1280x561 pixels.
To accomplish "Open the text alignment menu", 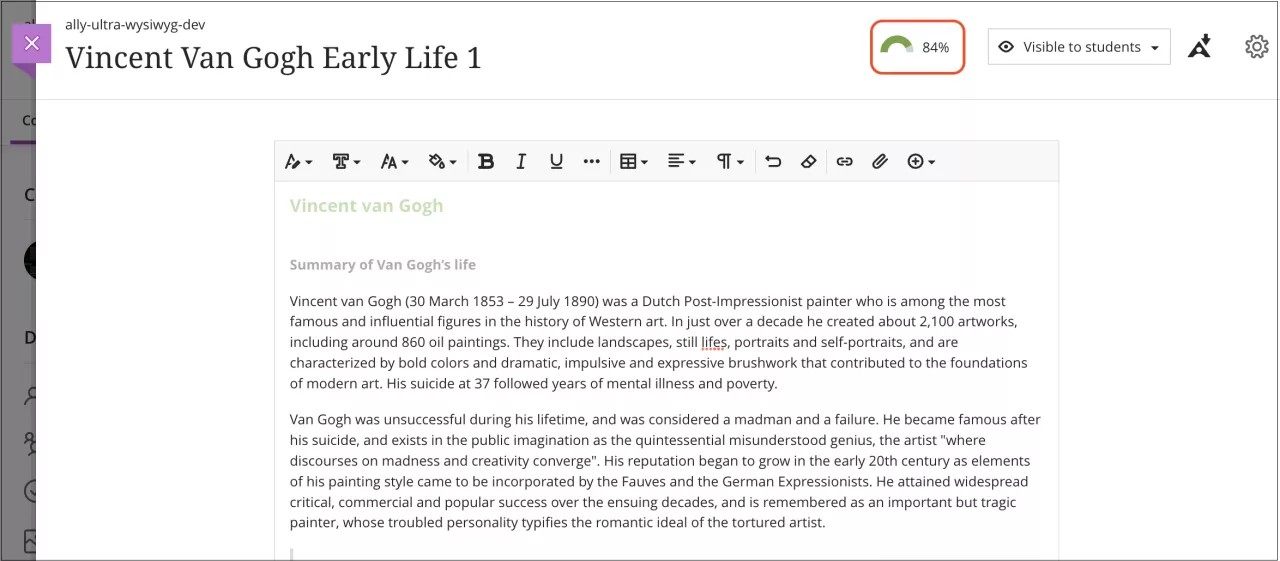I will (x=681, y=161).
